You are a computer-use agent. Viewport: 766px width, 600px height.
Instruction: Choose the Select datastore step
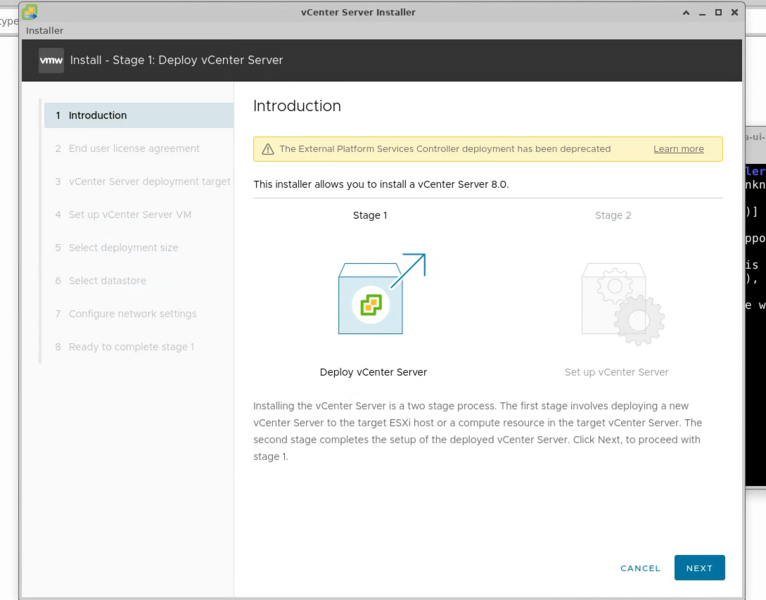[x=139, y=280]
